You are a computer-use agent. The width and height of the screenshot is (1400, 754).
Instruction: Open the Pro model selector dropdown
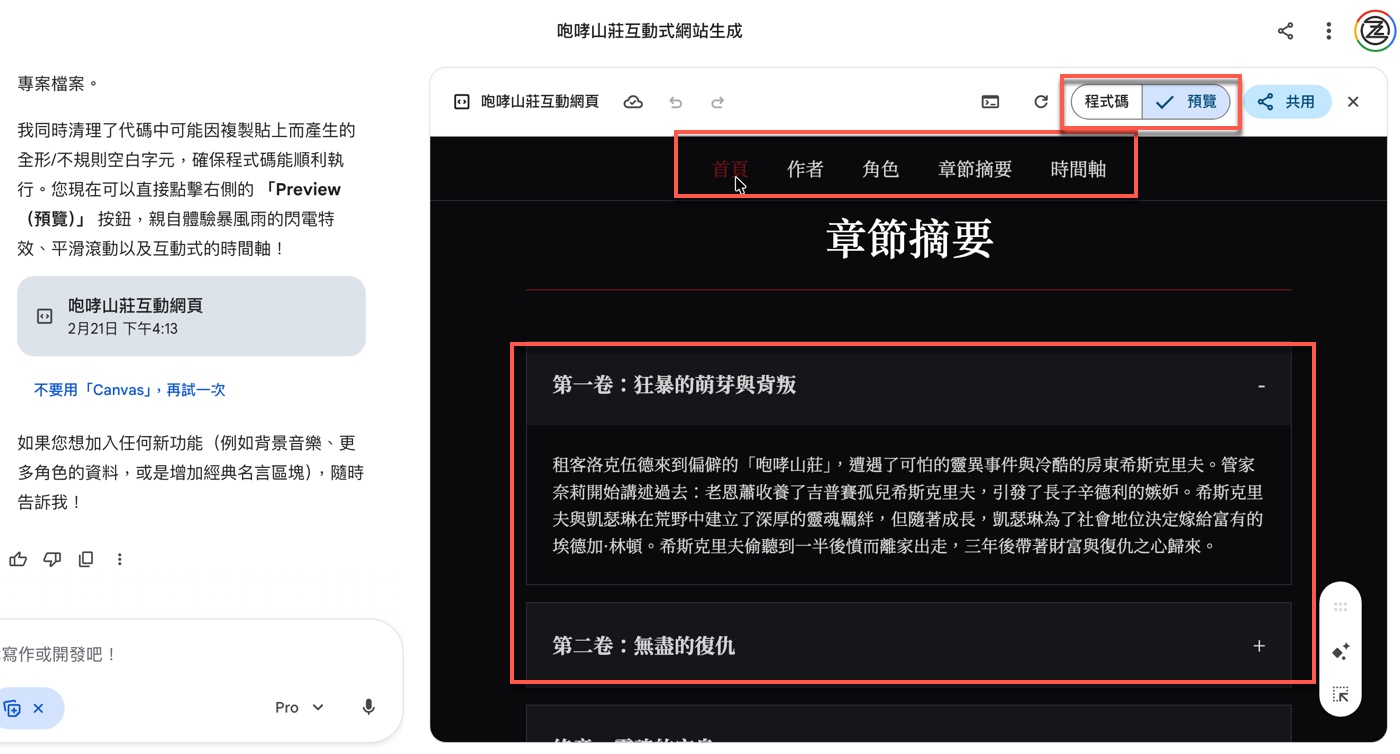click(299, 707)
